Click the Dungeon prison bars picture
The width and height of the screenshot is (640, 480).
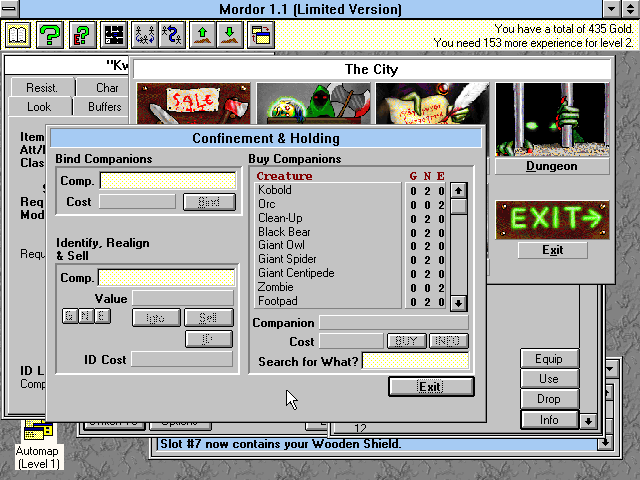(552, 120)
